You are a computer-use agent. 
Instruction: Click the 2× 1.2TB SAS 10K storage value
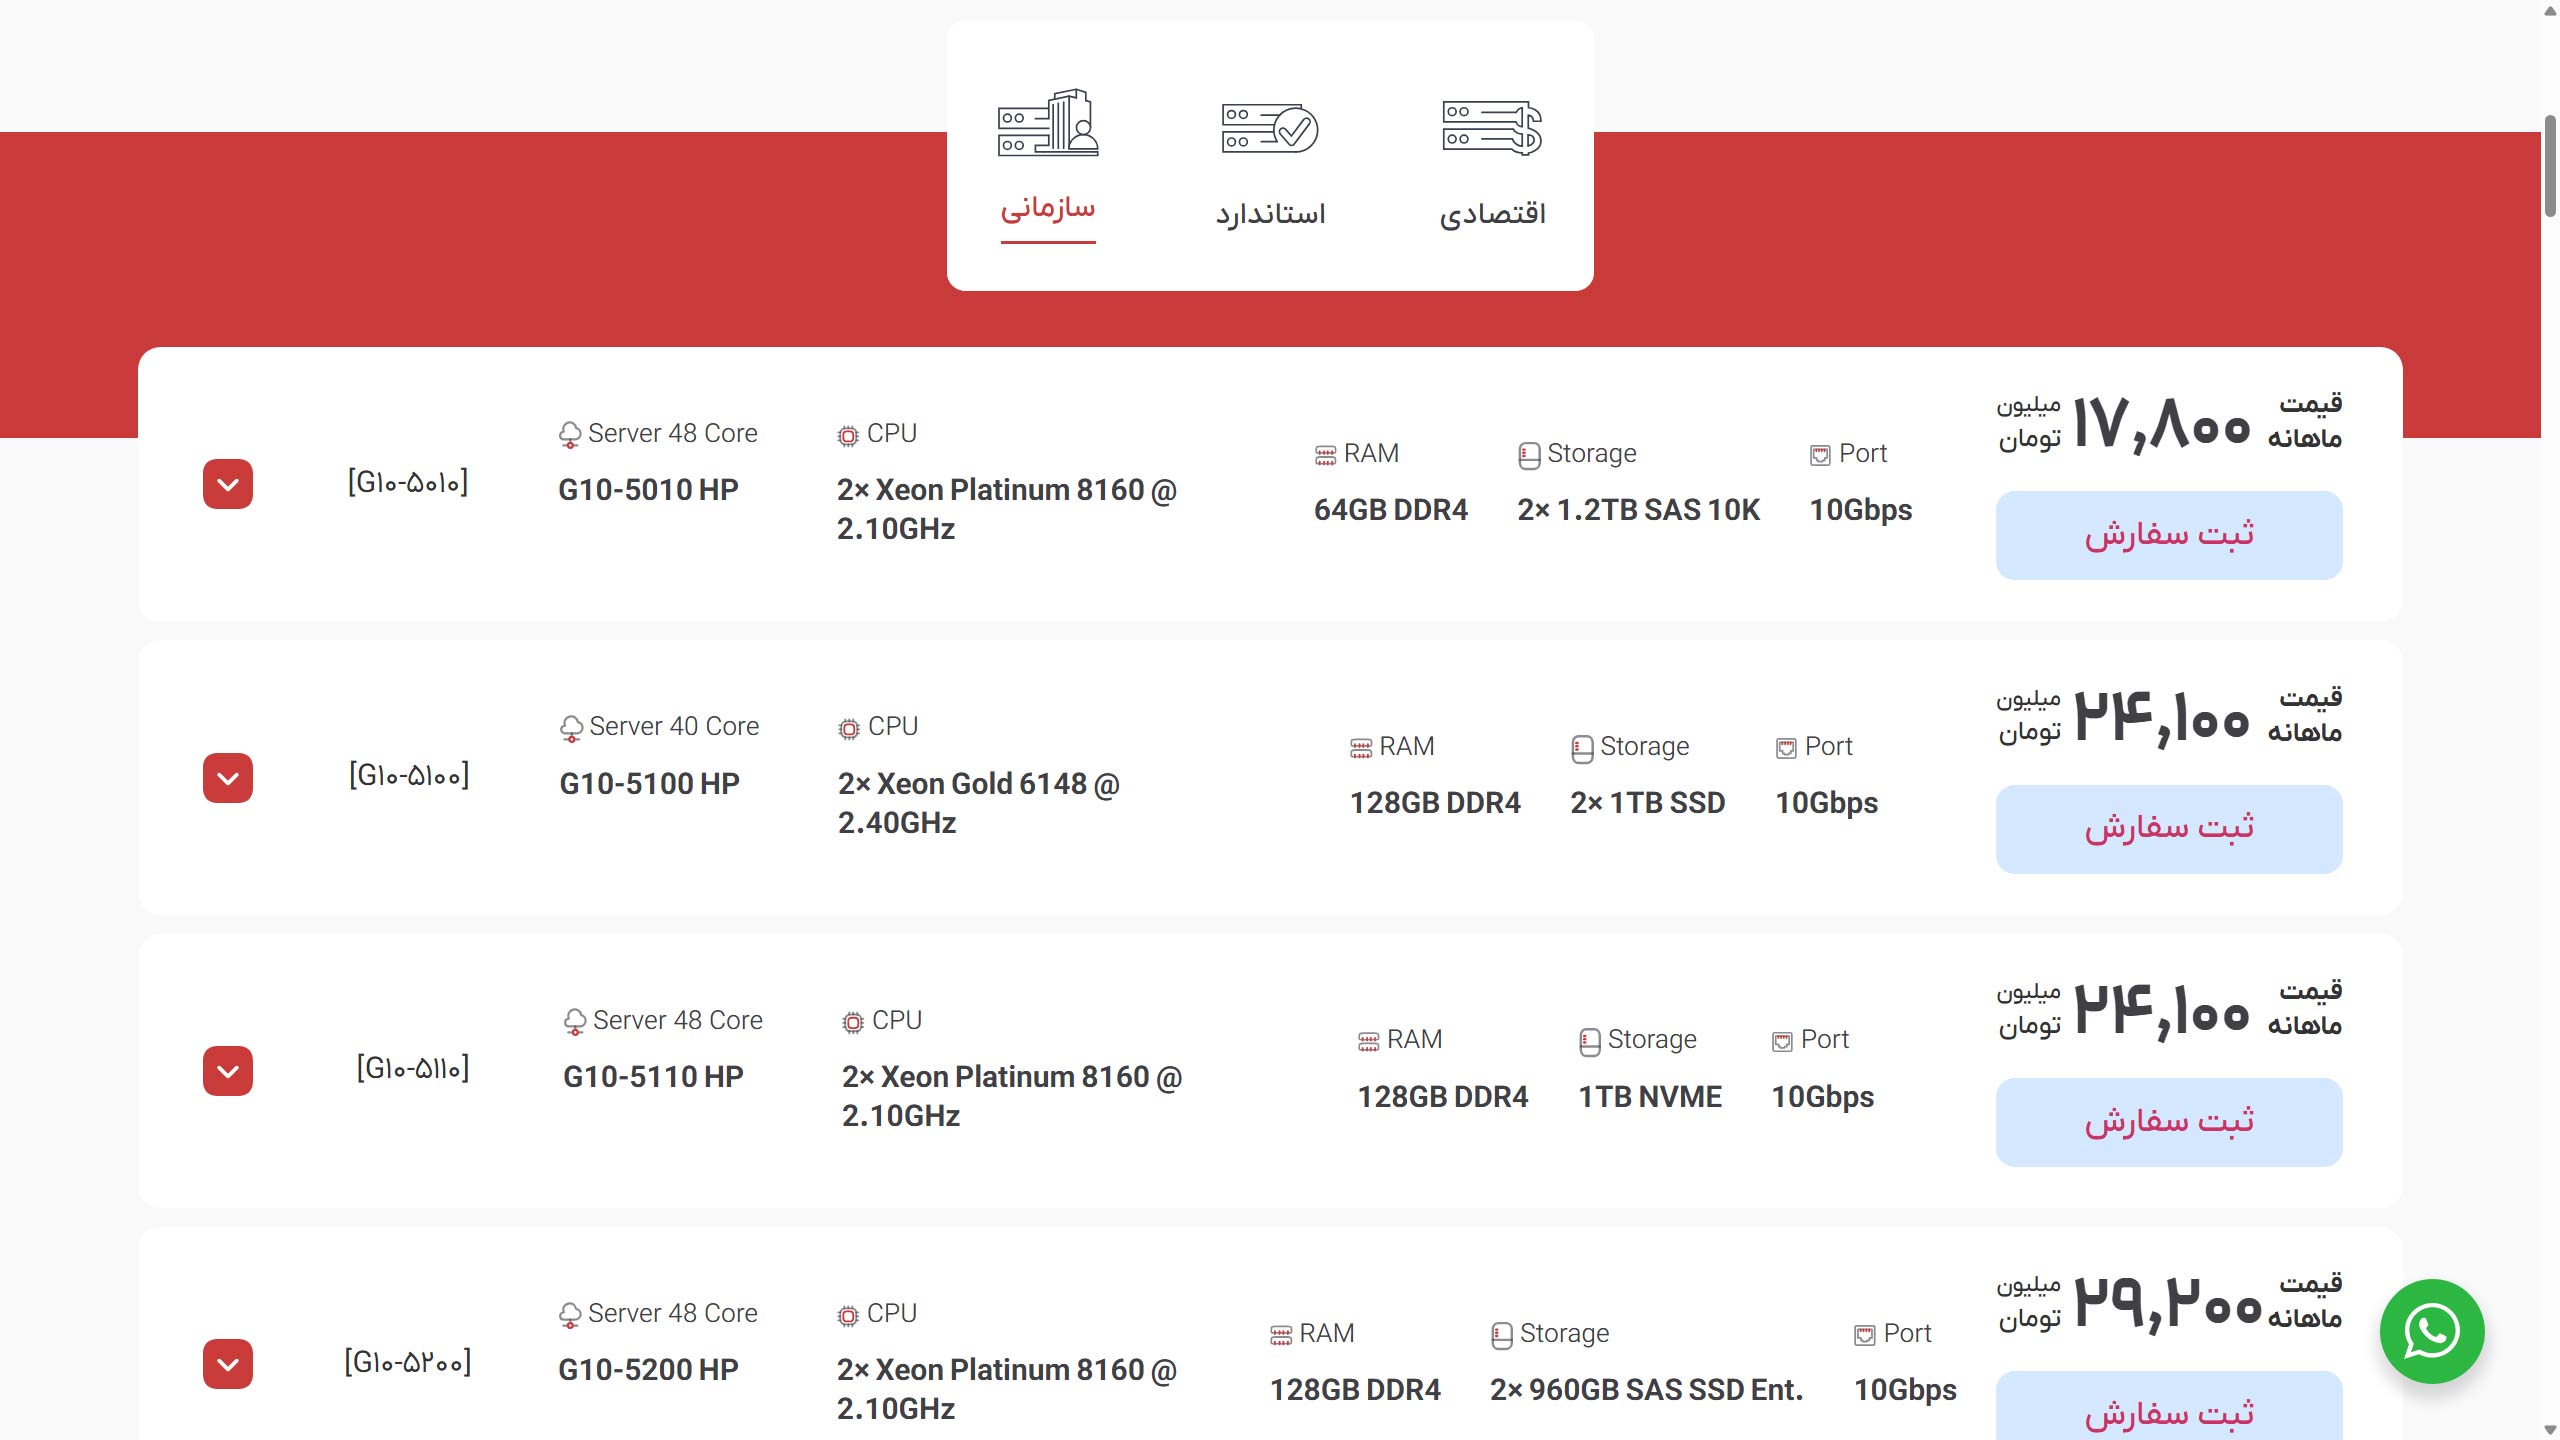point(1639,510)
